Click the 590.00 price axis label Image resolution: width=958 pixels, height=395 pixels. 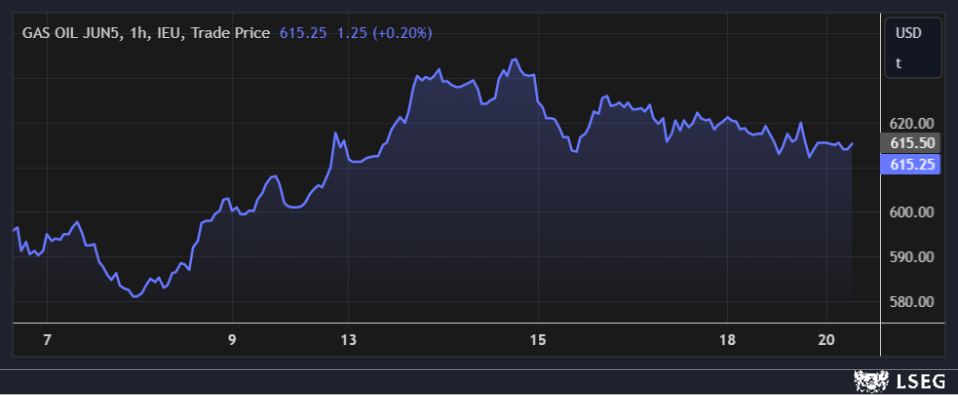coord(912,257)
